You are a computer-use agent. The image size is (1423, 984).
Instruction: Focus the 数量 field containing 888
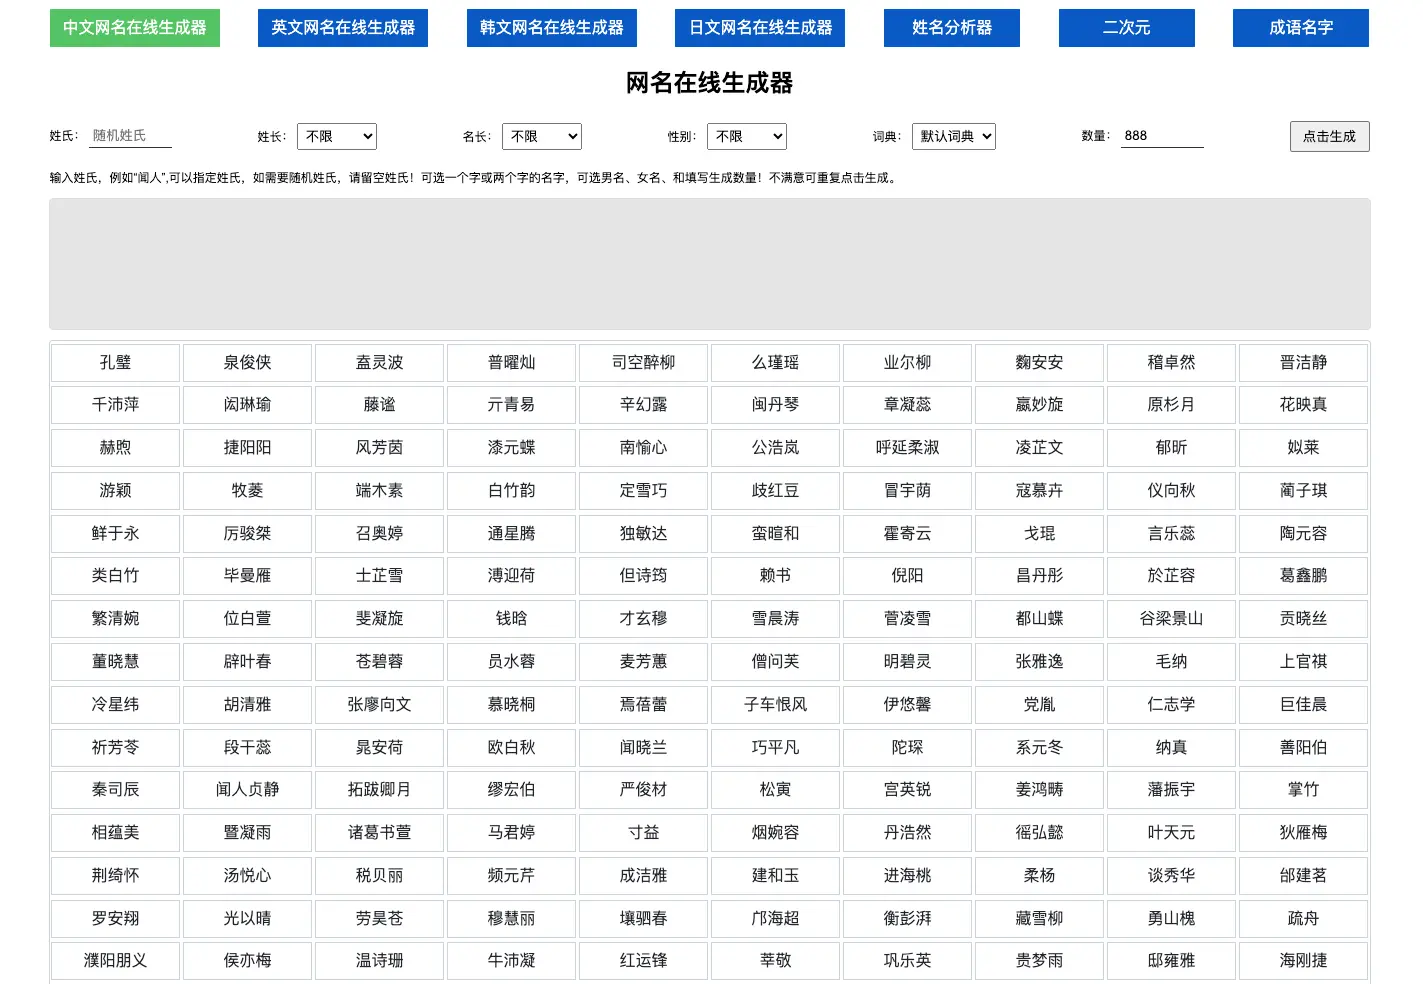click(1162, 136)
